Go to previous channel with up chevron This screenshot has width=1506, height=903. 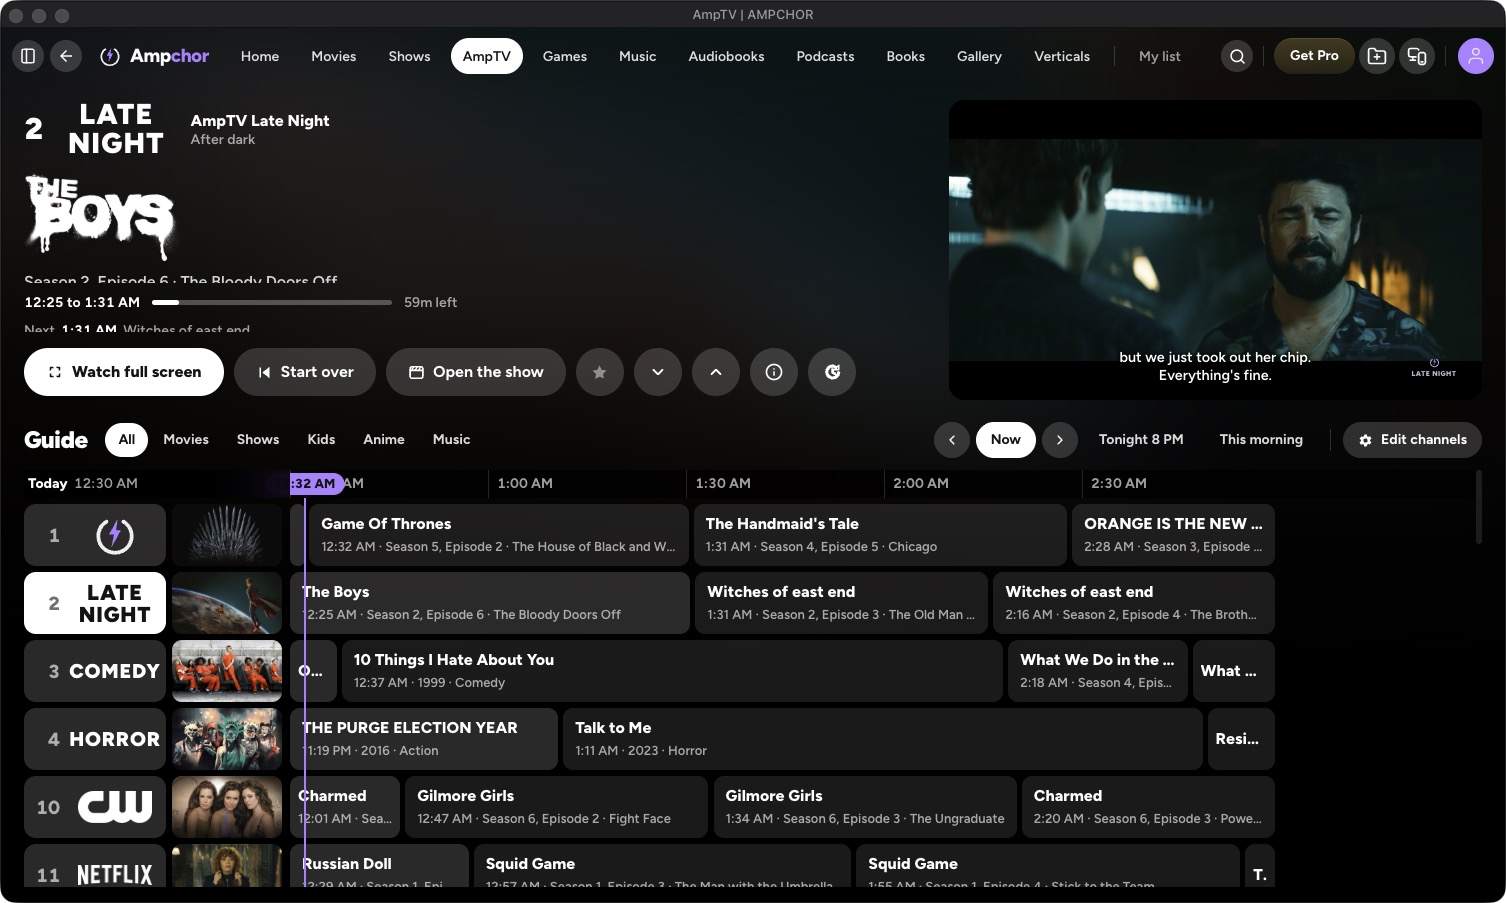click(716, 372)
